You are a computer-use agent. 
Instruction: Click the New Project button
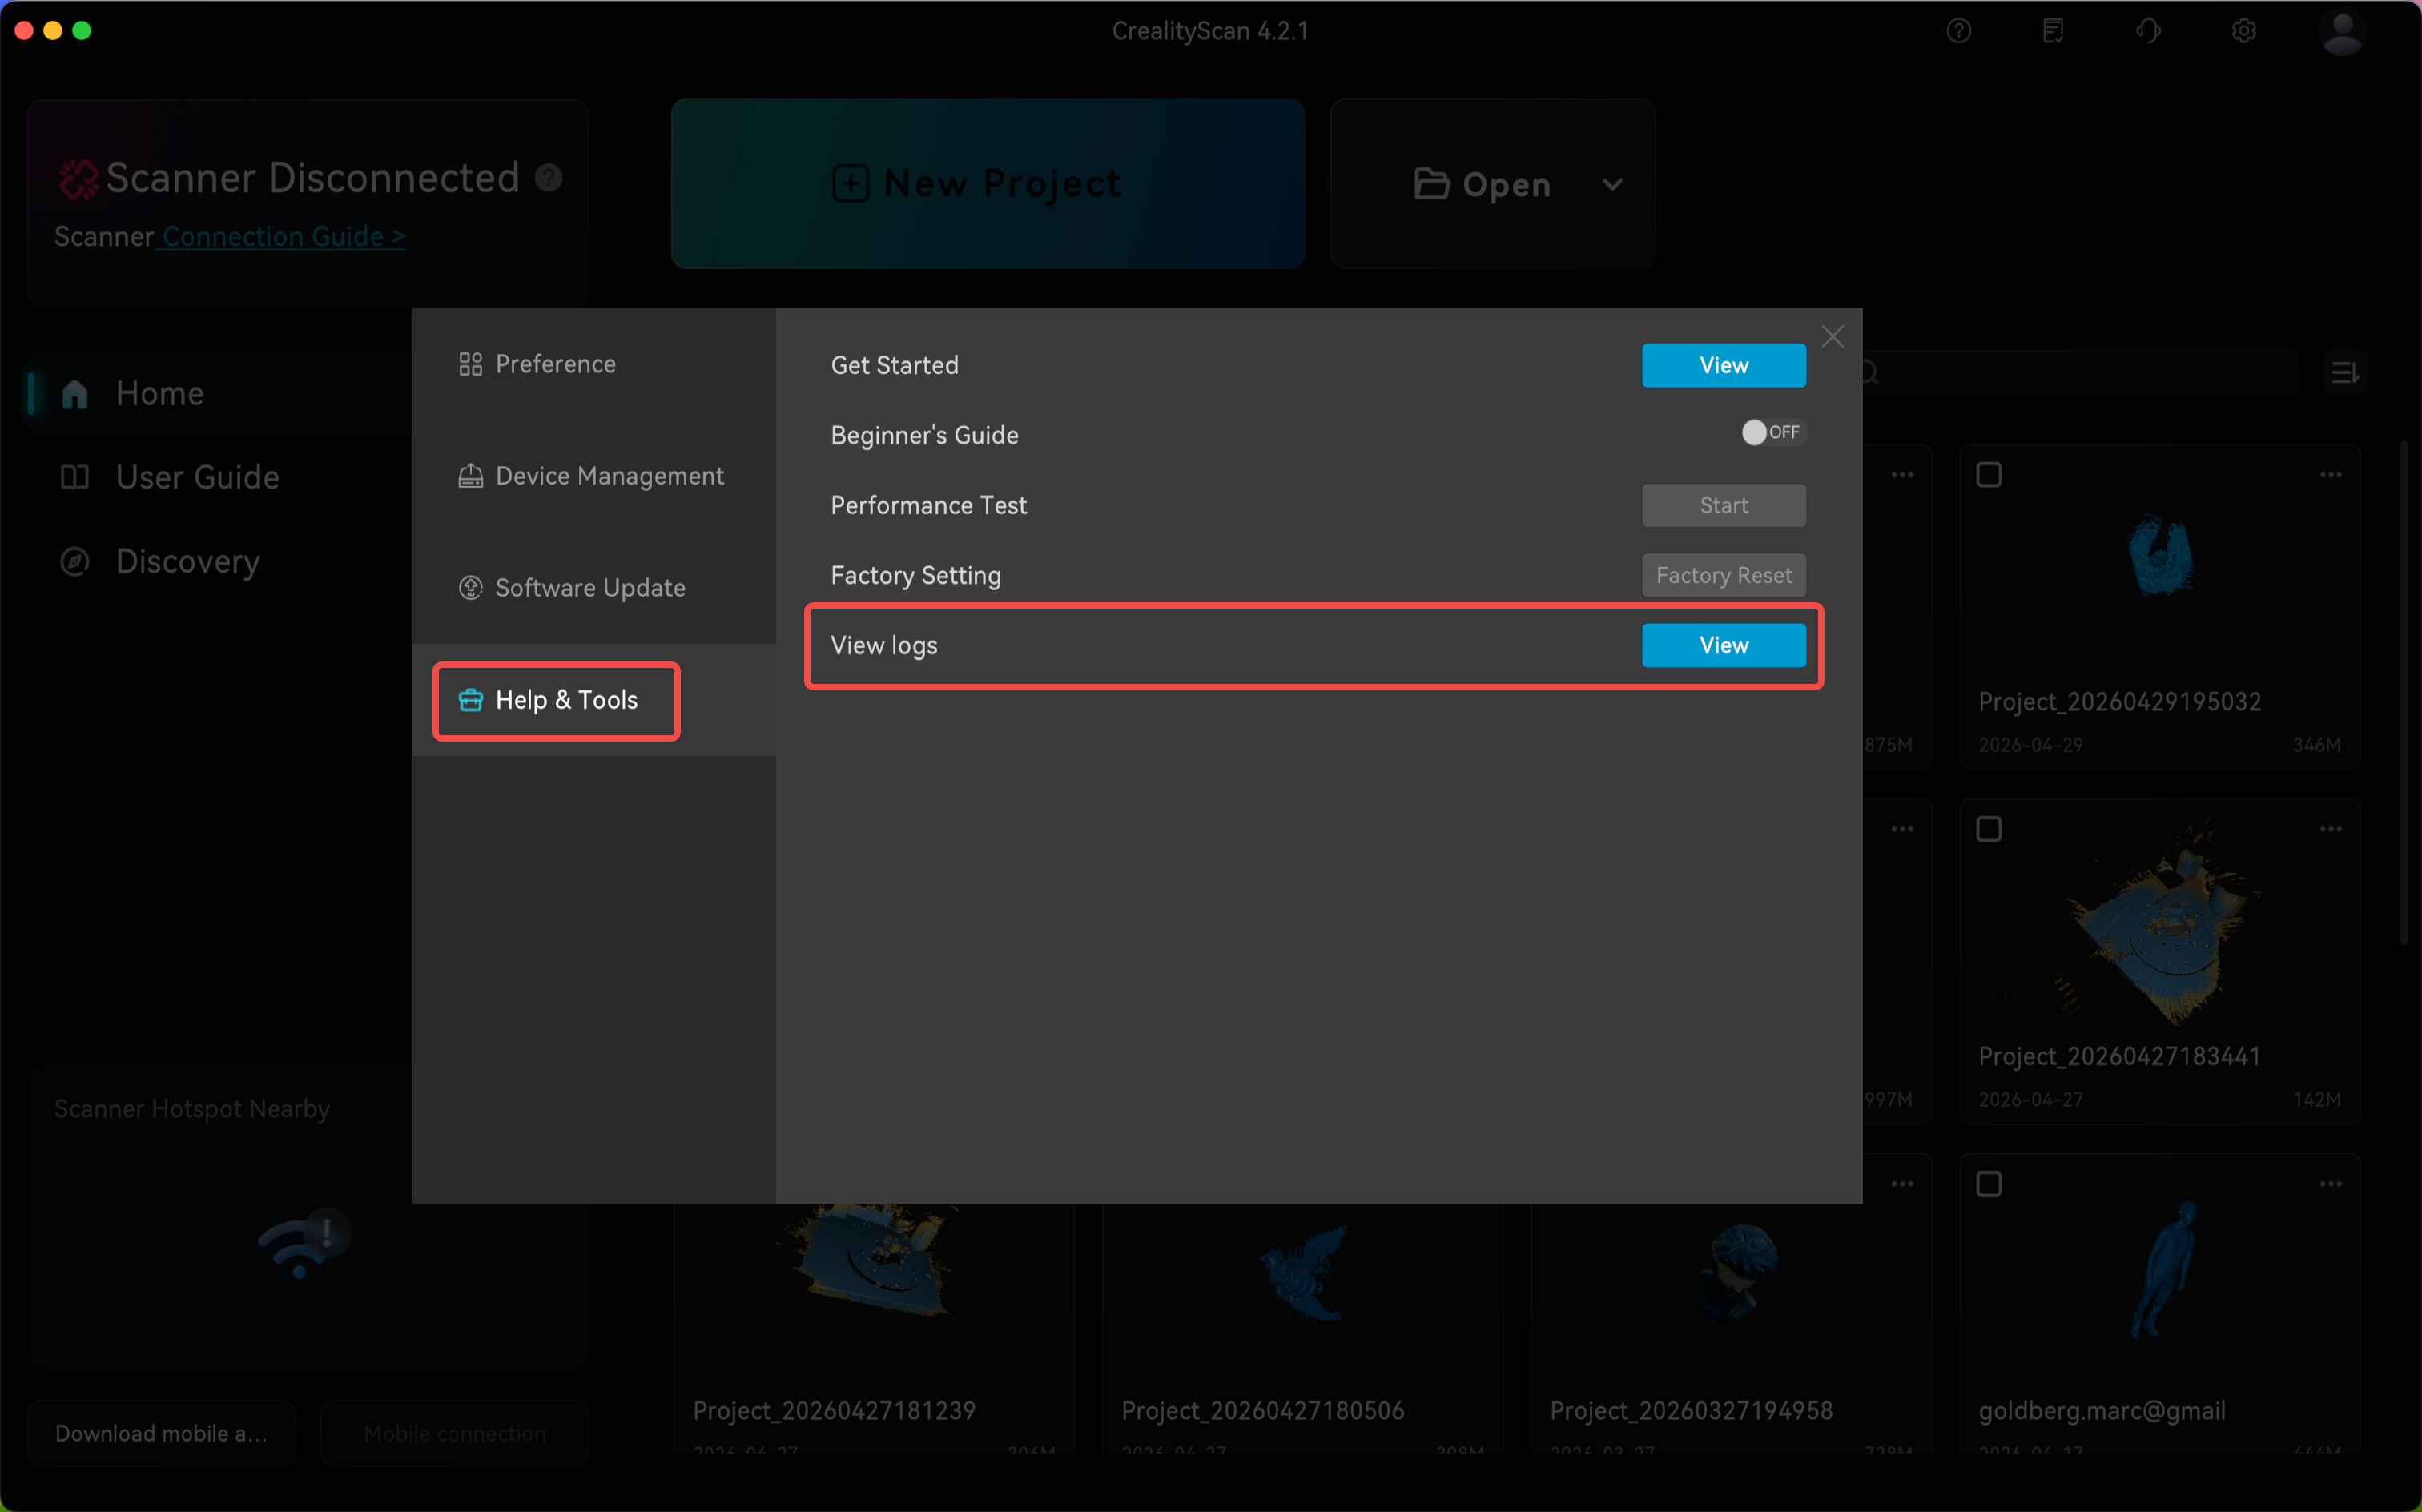988,184
